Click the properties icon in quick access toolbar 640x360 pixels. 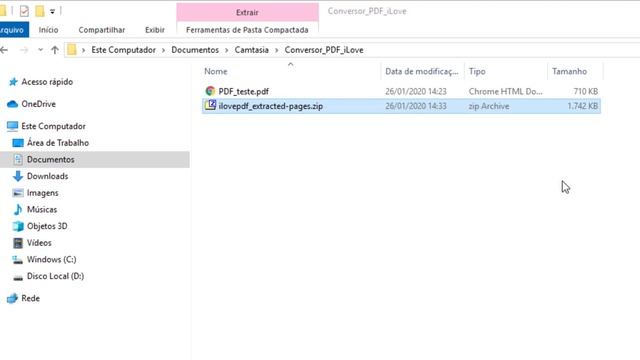coord(24,11)
